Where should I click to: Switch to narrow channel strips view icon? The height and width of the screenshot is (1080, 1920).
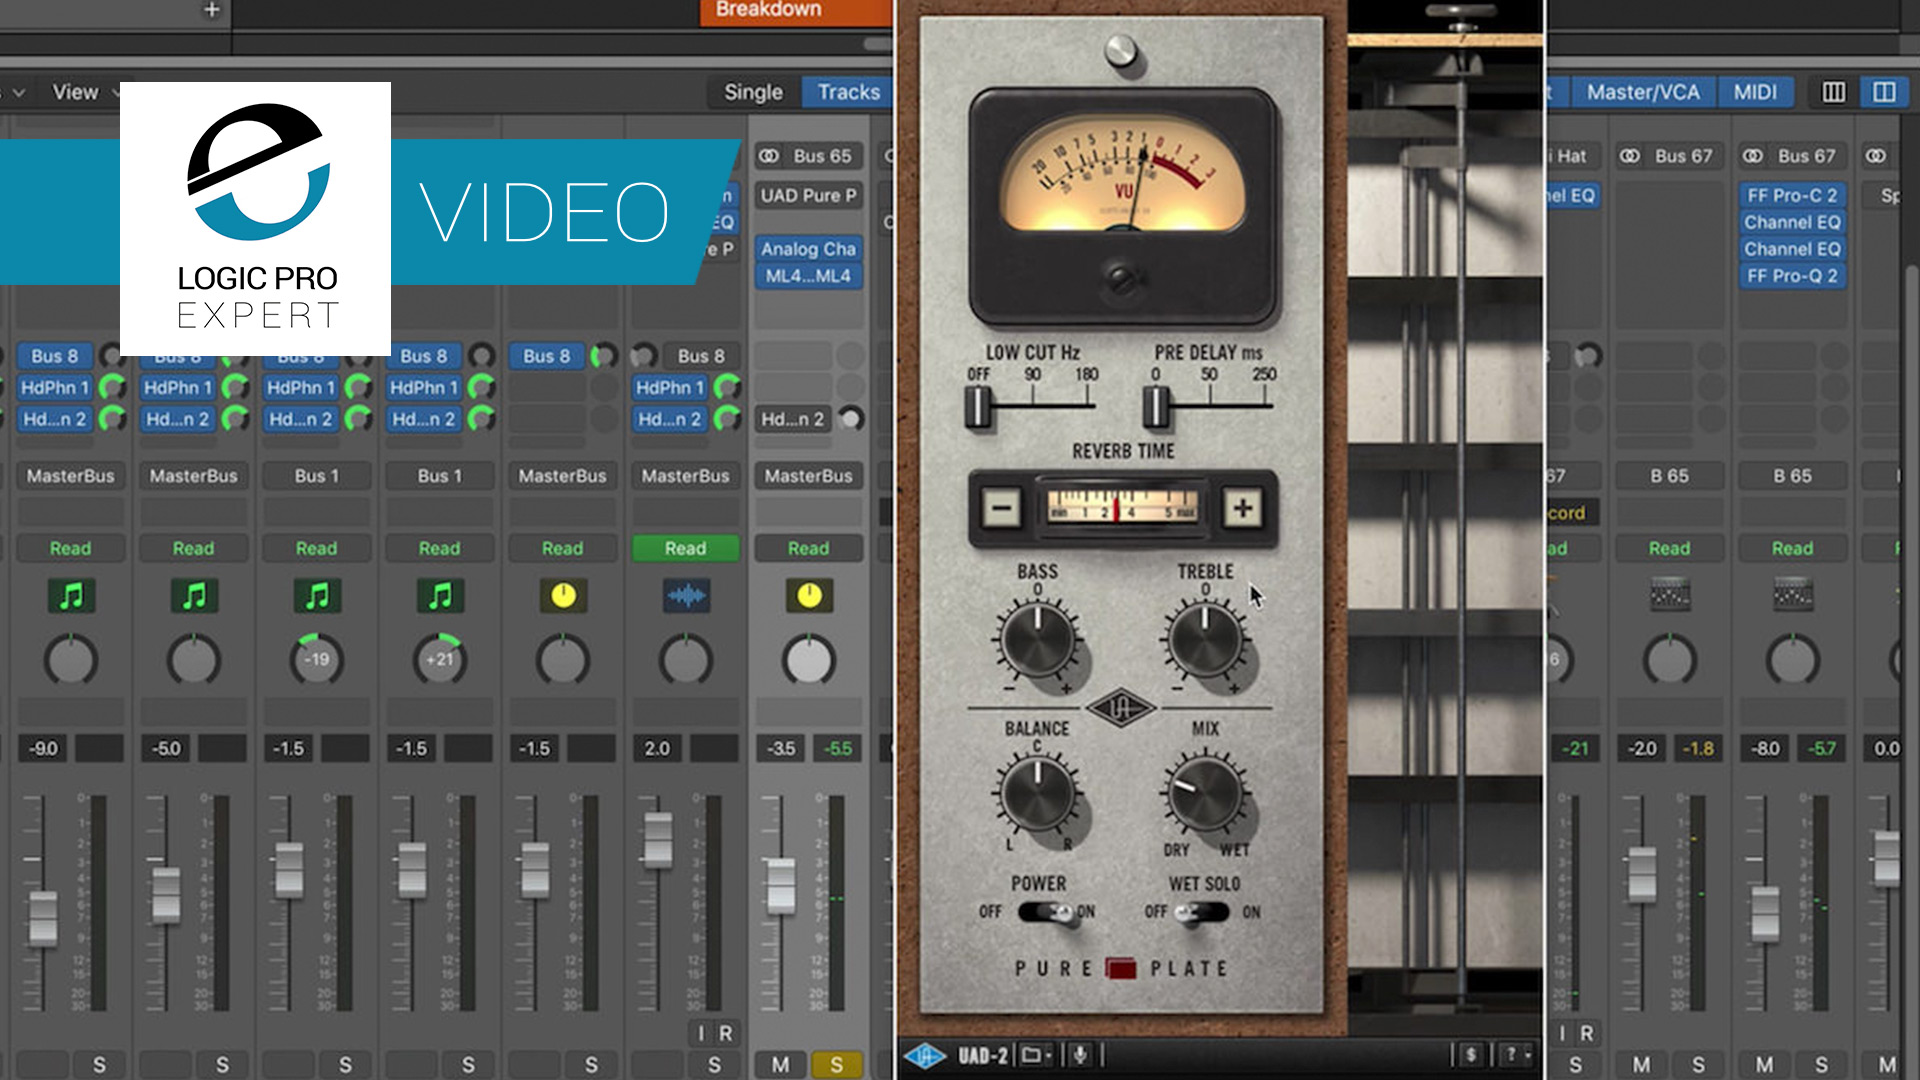tap(1834, 92)
